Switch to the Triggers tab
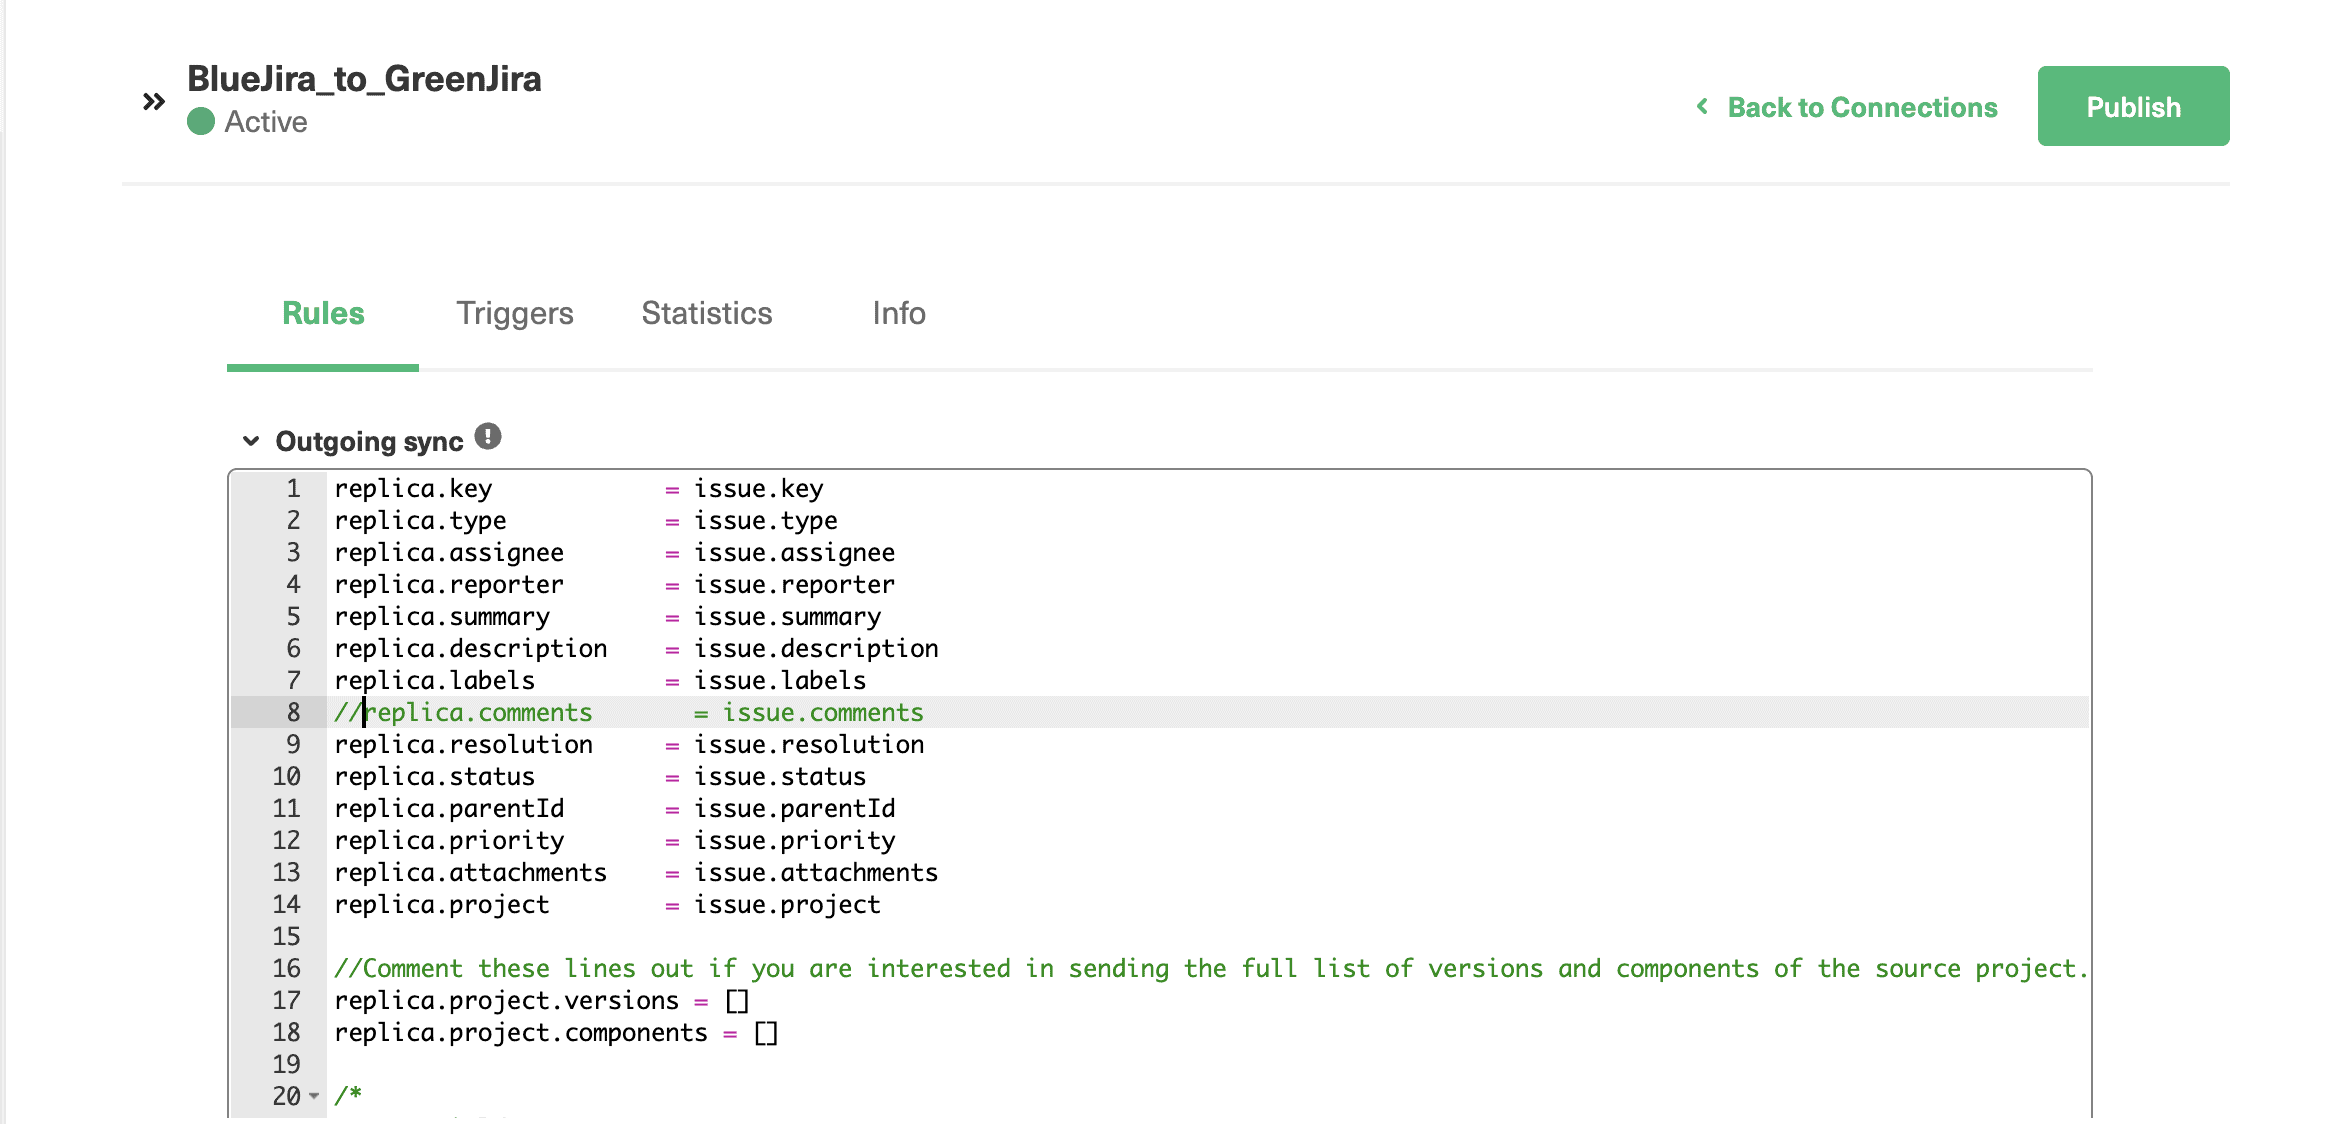Viewport: 2336px width, 1124px height. (x=515, y=313)
